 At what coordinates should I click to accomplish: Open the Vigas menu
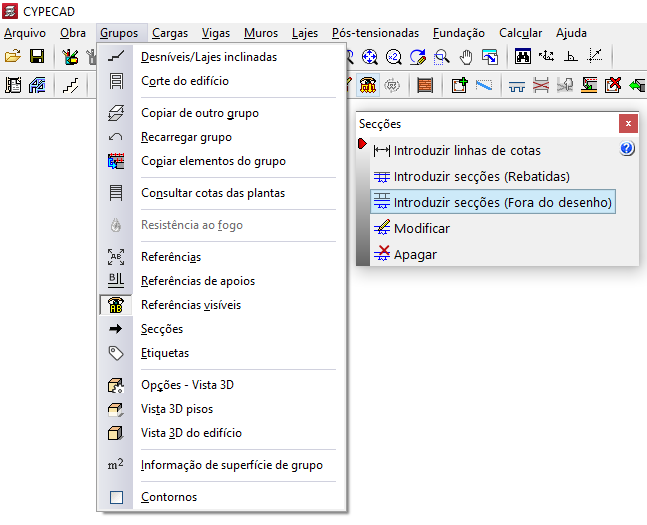point(215,33)
